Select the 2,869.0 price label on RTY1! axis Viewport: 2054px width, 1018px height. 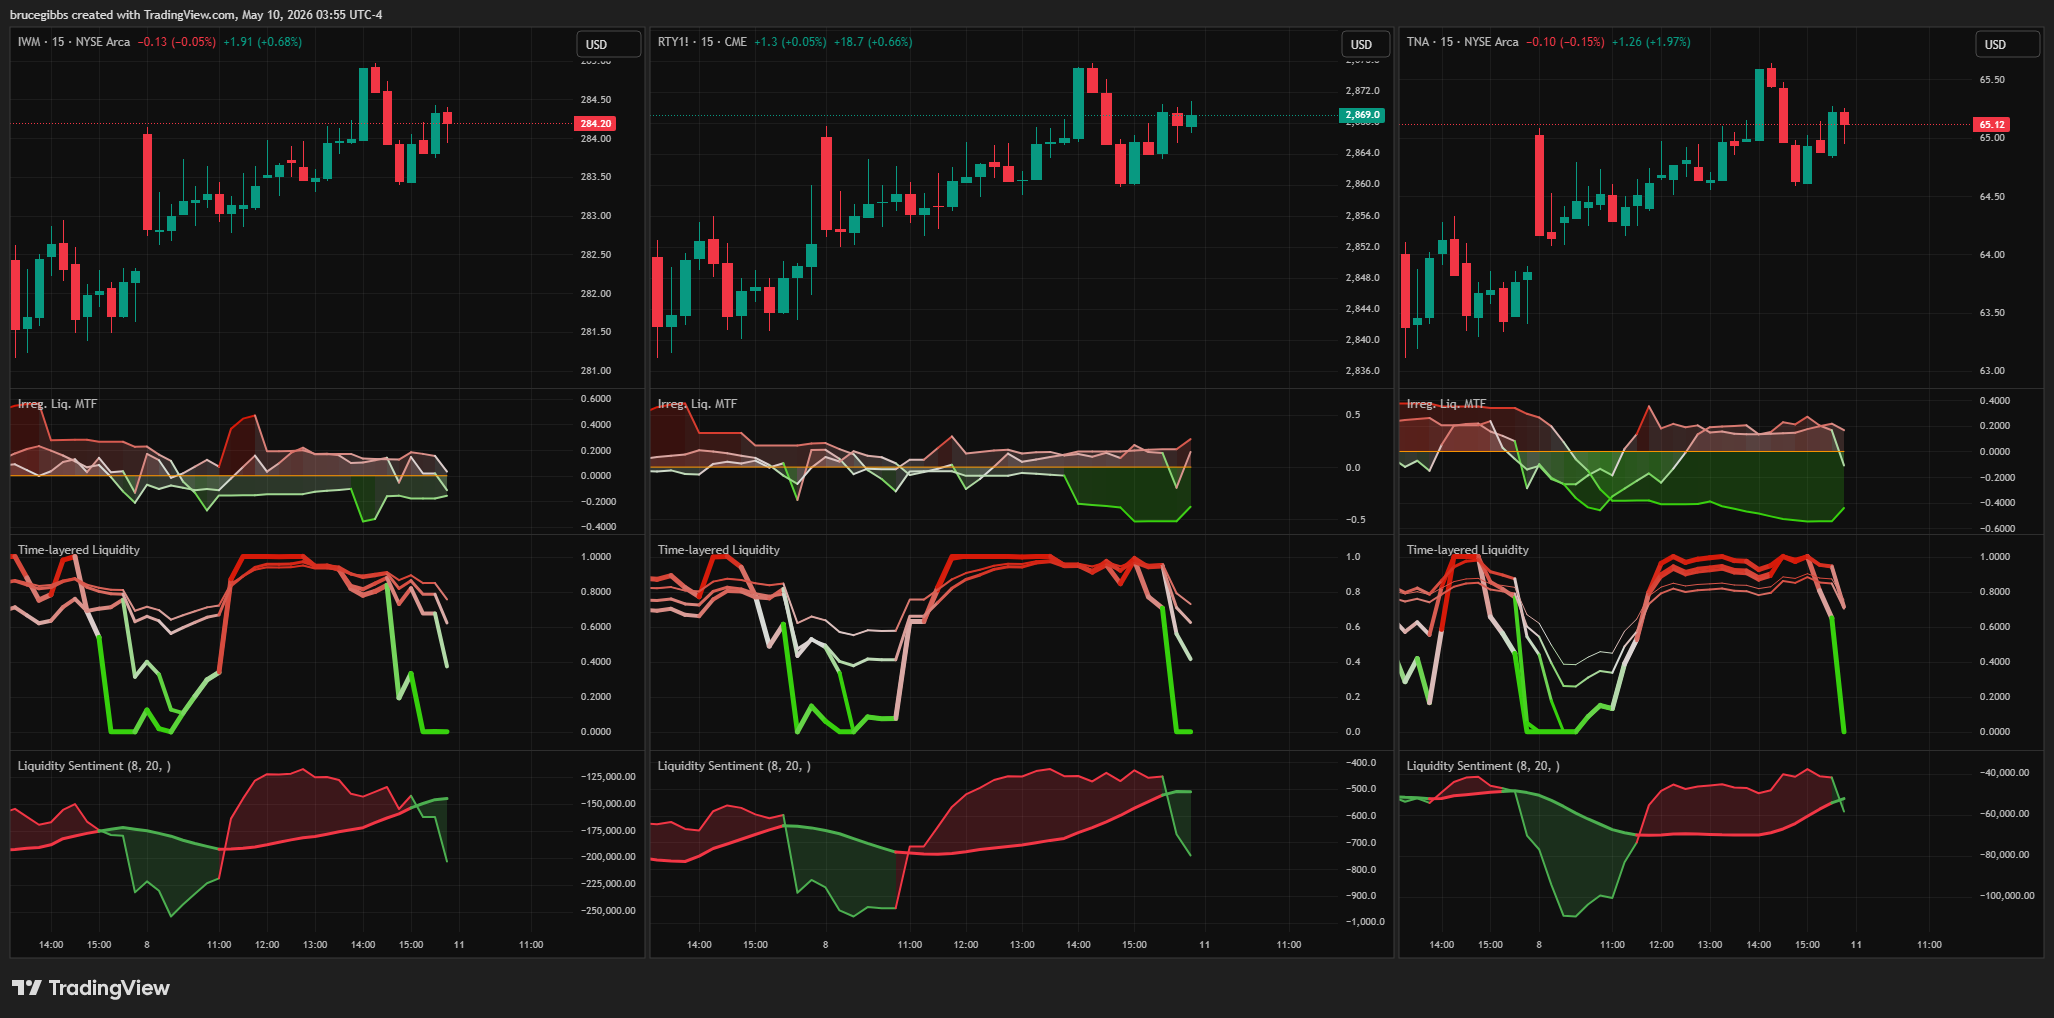pos(1362,115)
